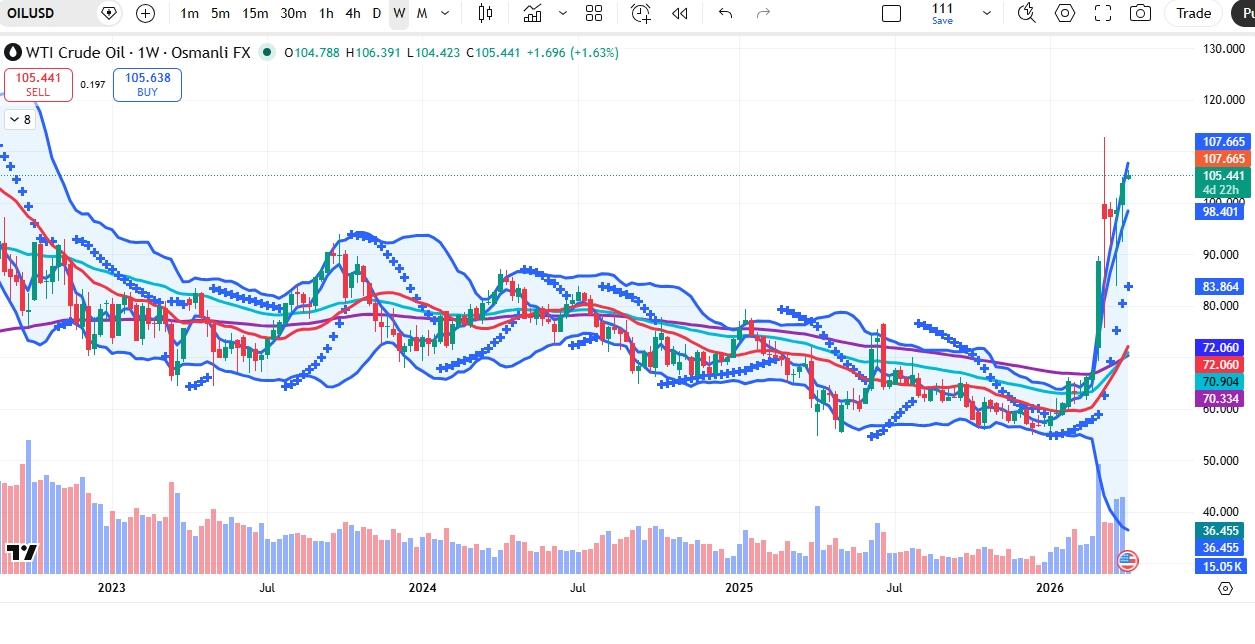Viewport: 1255px width, 644px height.
Task: Enter fullscreen chart mode
Action: [x=1102, y=13]
